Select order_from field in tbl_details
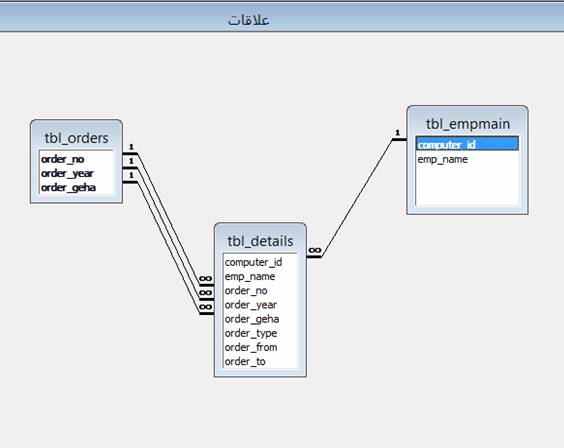564x448 pixels. 260,347
